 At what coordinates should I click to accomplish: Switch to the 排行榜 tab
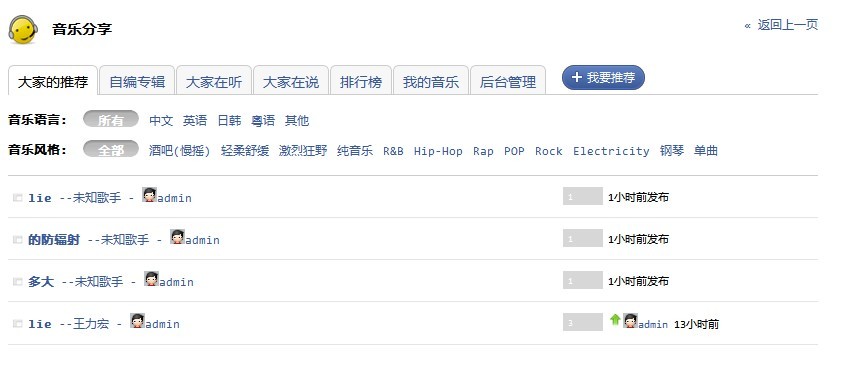[x=360, y=81]
